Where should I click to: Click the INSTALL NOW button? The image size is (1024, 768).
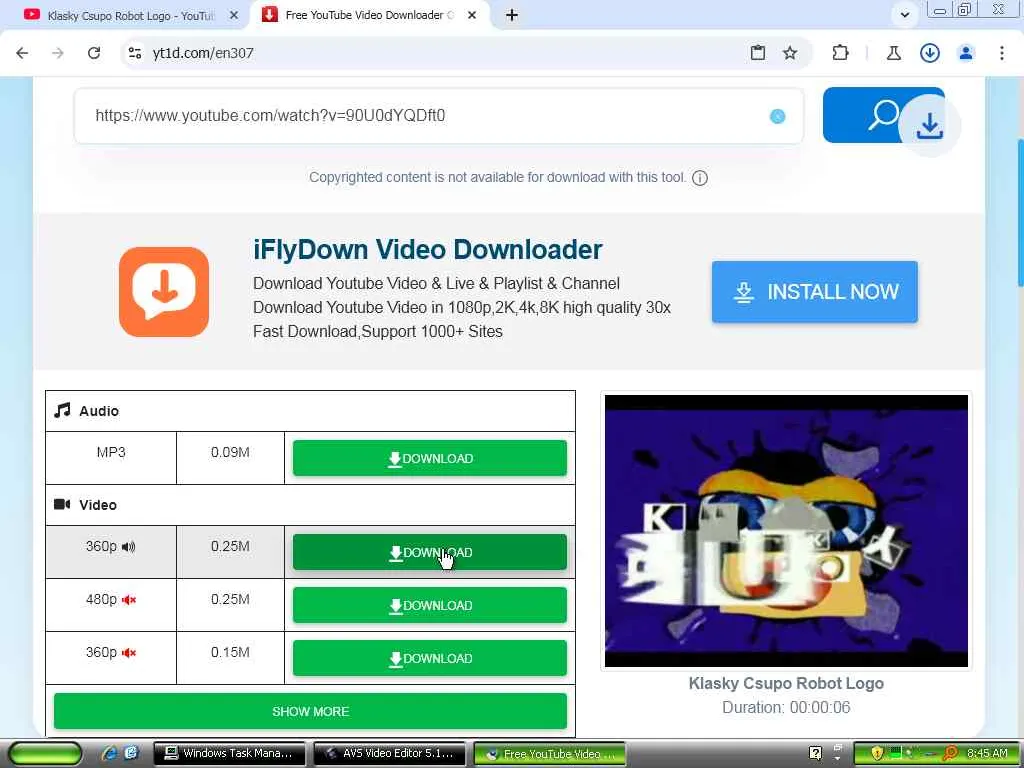[x=814, y=292]
